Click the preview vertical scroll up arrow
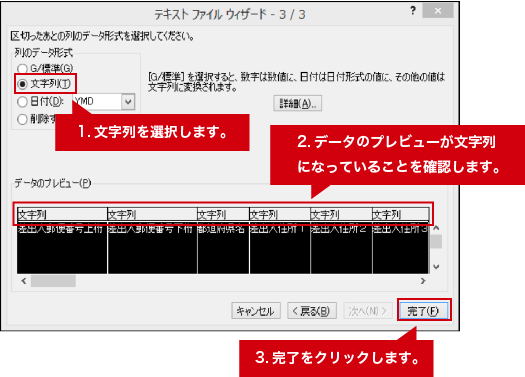This screenshot has width=525, height=377. click(436, 228)
